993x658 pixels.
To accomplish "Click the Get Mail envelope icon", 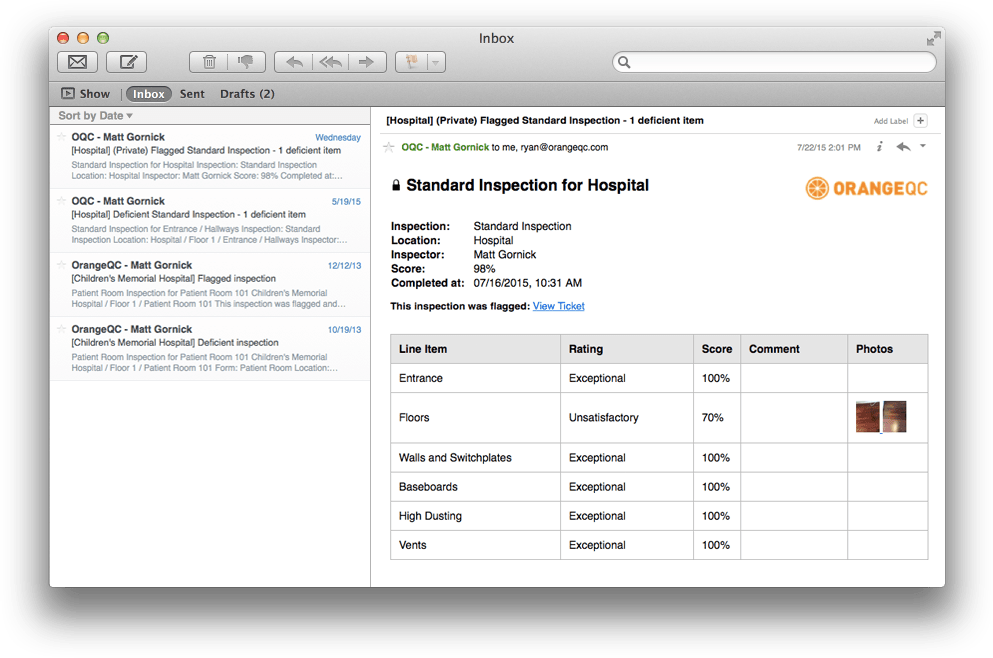I will click(x=77, y=62).
